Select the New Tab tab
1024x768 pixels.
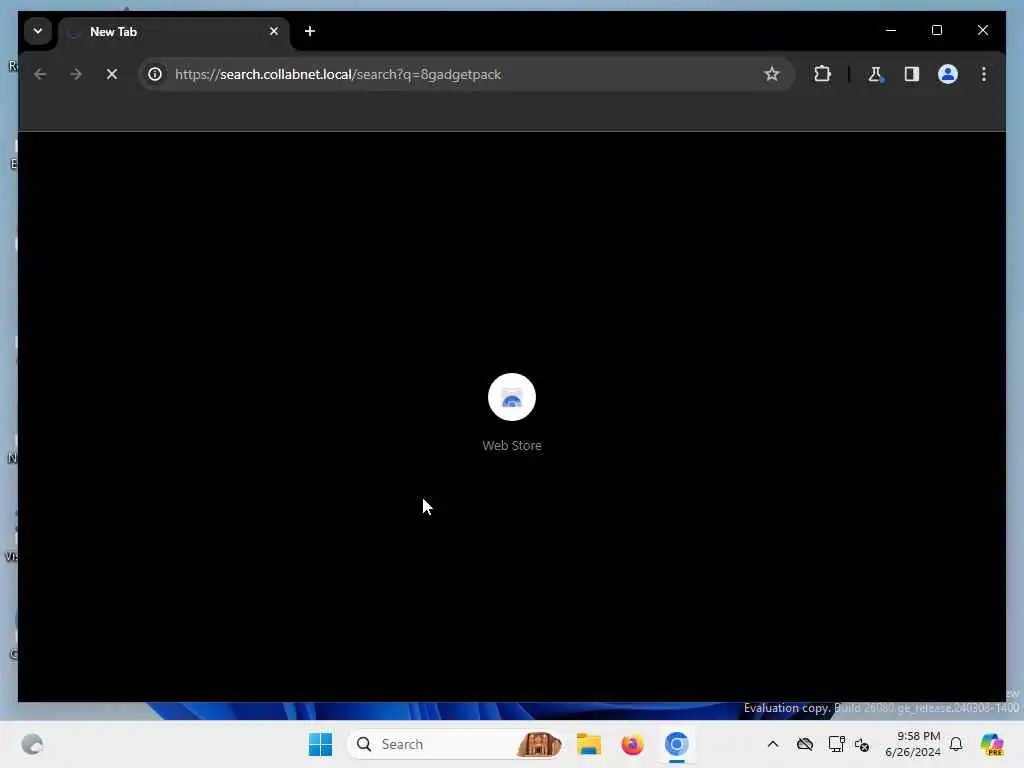tap(174, 32)
